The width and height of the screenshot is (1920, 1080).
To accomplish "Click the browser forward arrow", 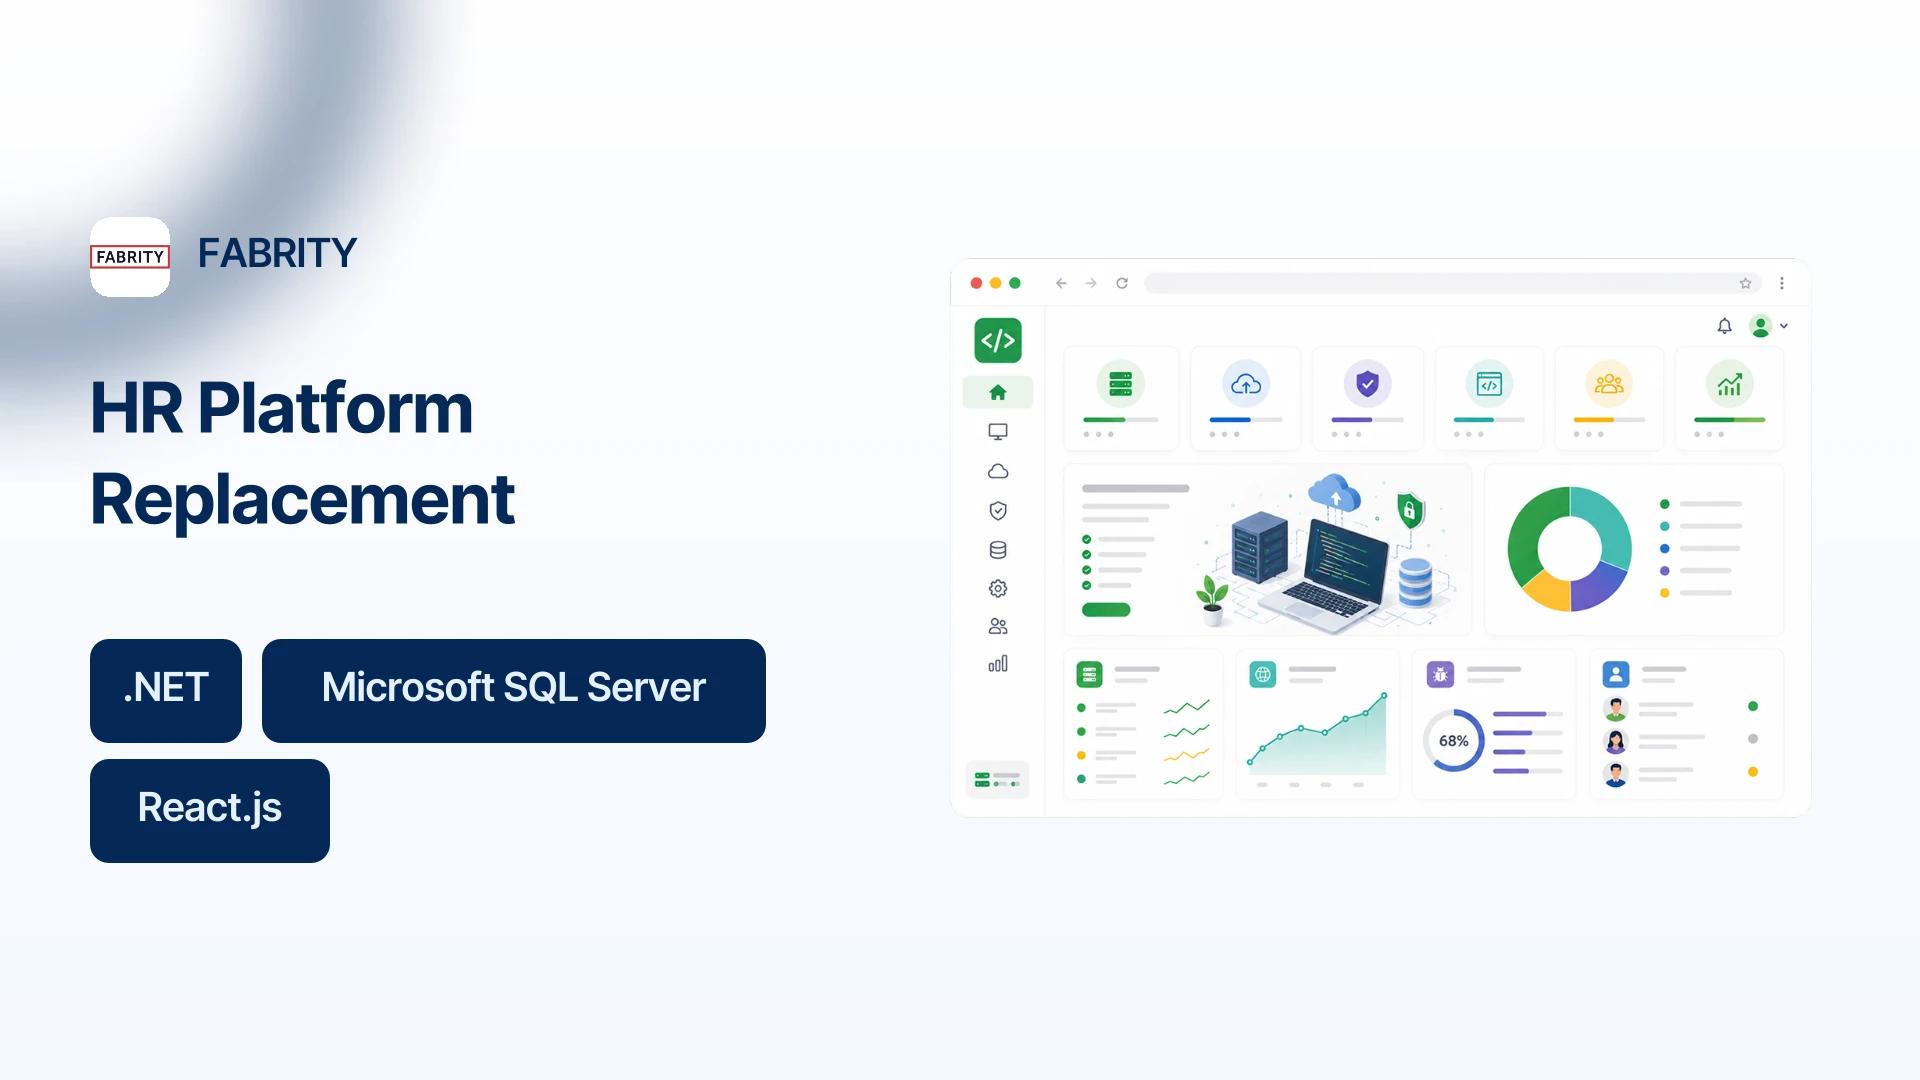I will click(x=1091, y=283).
